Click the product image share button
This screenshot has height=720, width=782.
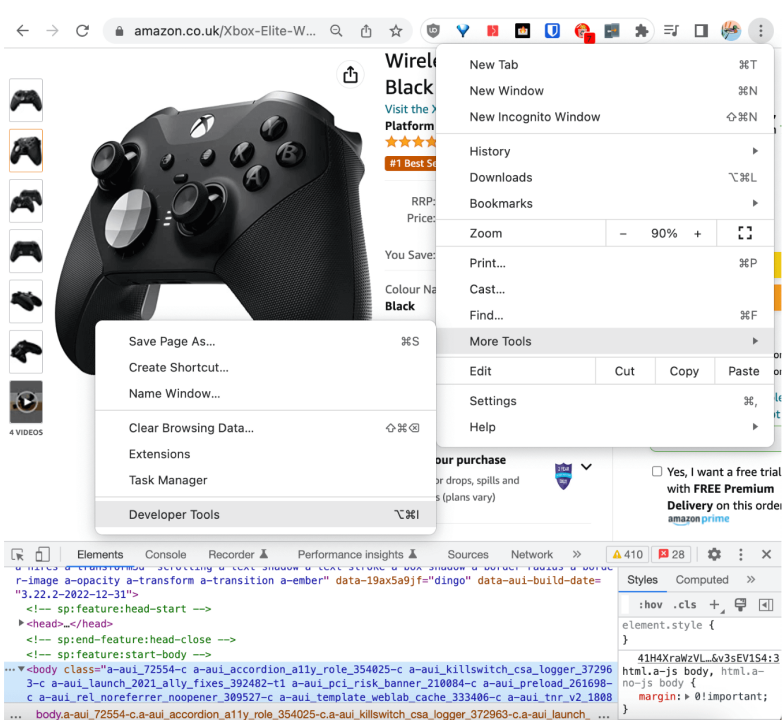351,75
